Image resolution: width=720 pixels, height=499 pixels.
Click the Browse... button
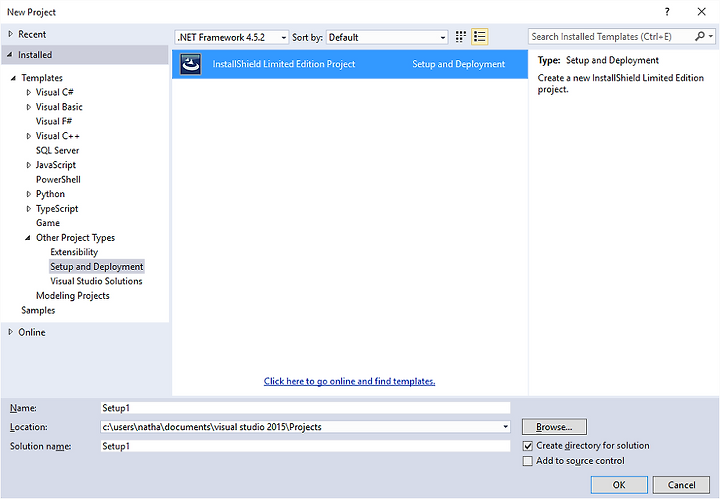[554, 427]
